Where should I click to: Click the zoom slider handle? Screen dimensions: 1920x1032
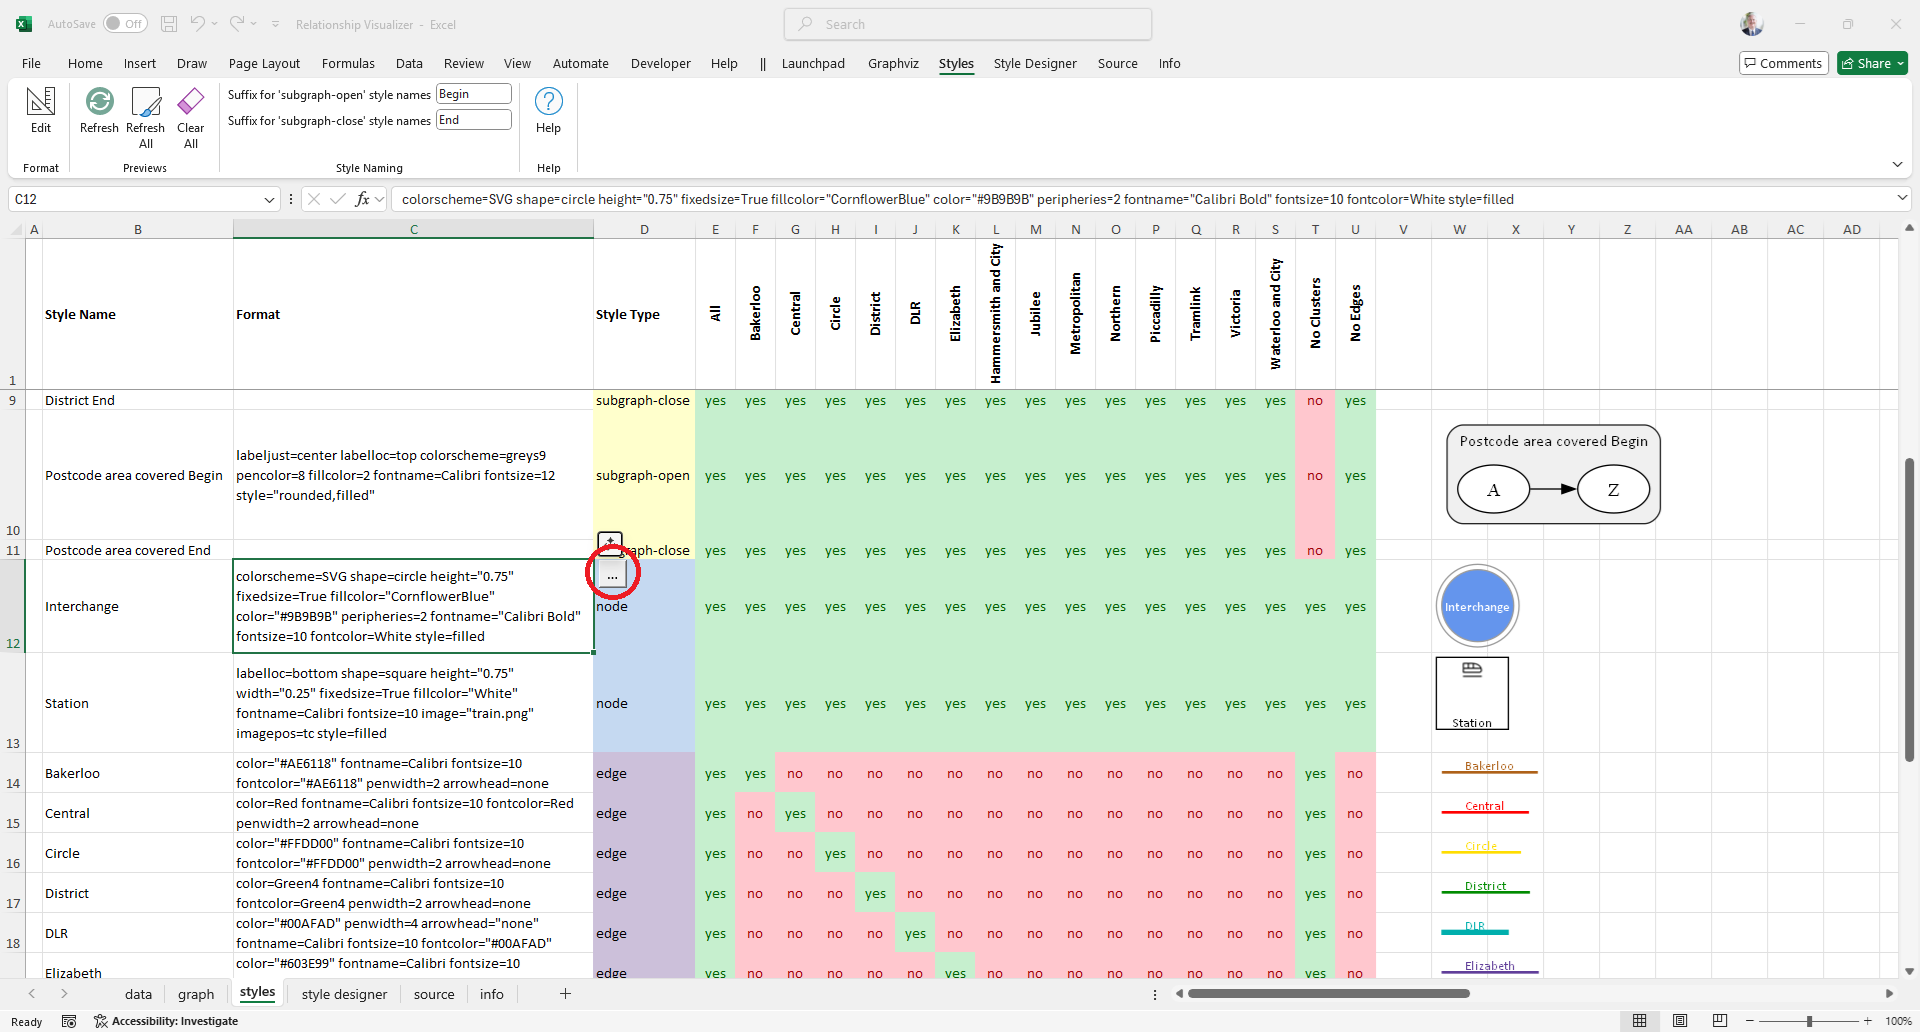(1809, 1021)
